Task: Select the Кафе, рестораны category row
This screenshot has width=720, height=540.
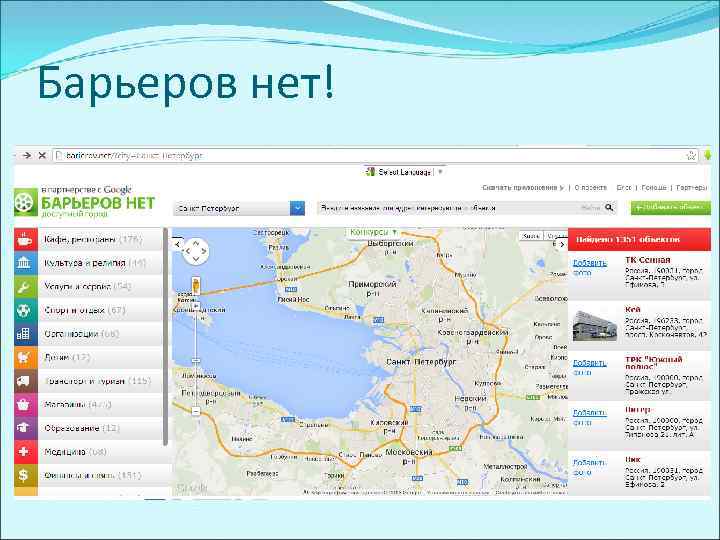Action: point(89,240)
